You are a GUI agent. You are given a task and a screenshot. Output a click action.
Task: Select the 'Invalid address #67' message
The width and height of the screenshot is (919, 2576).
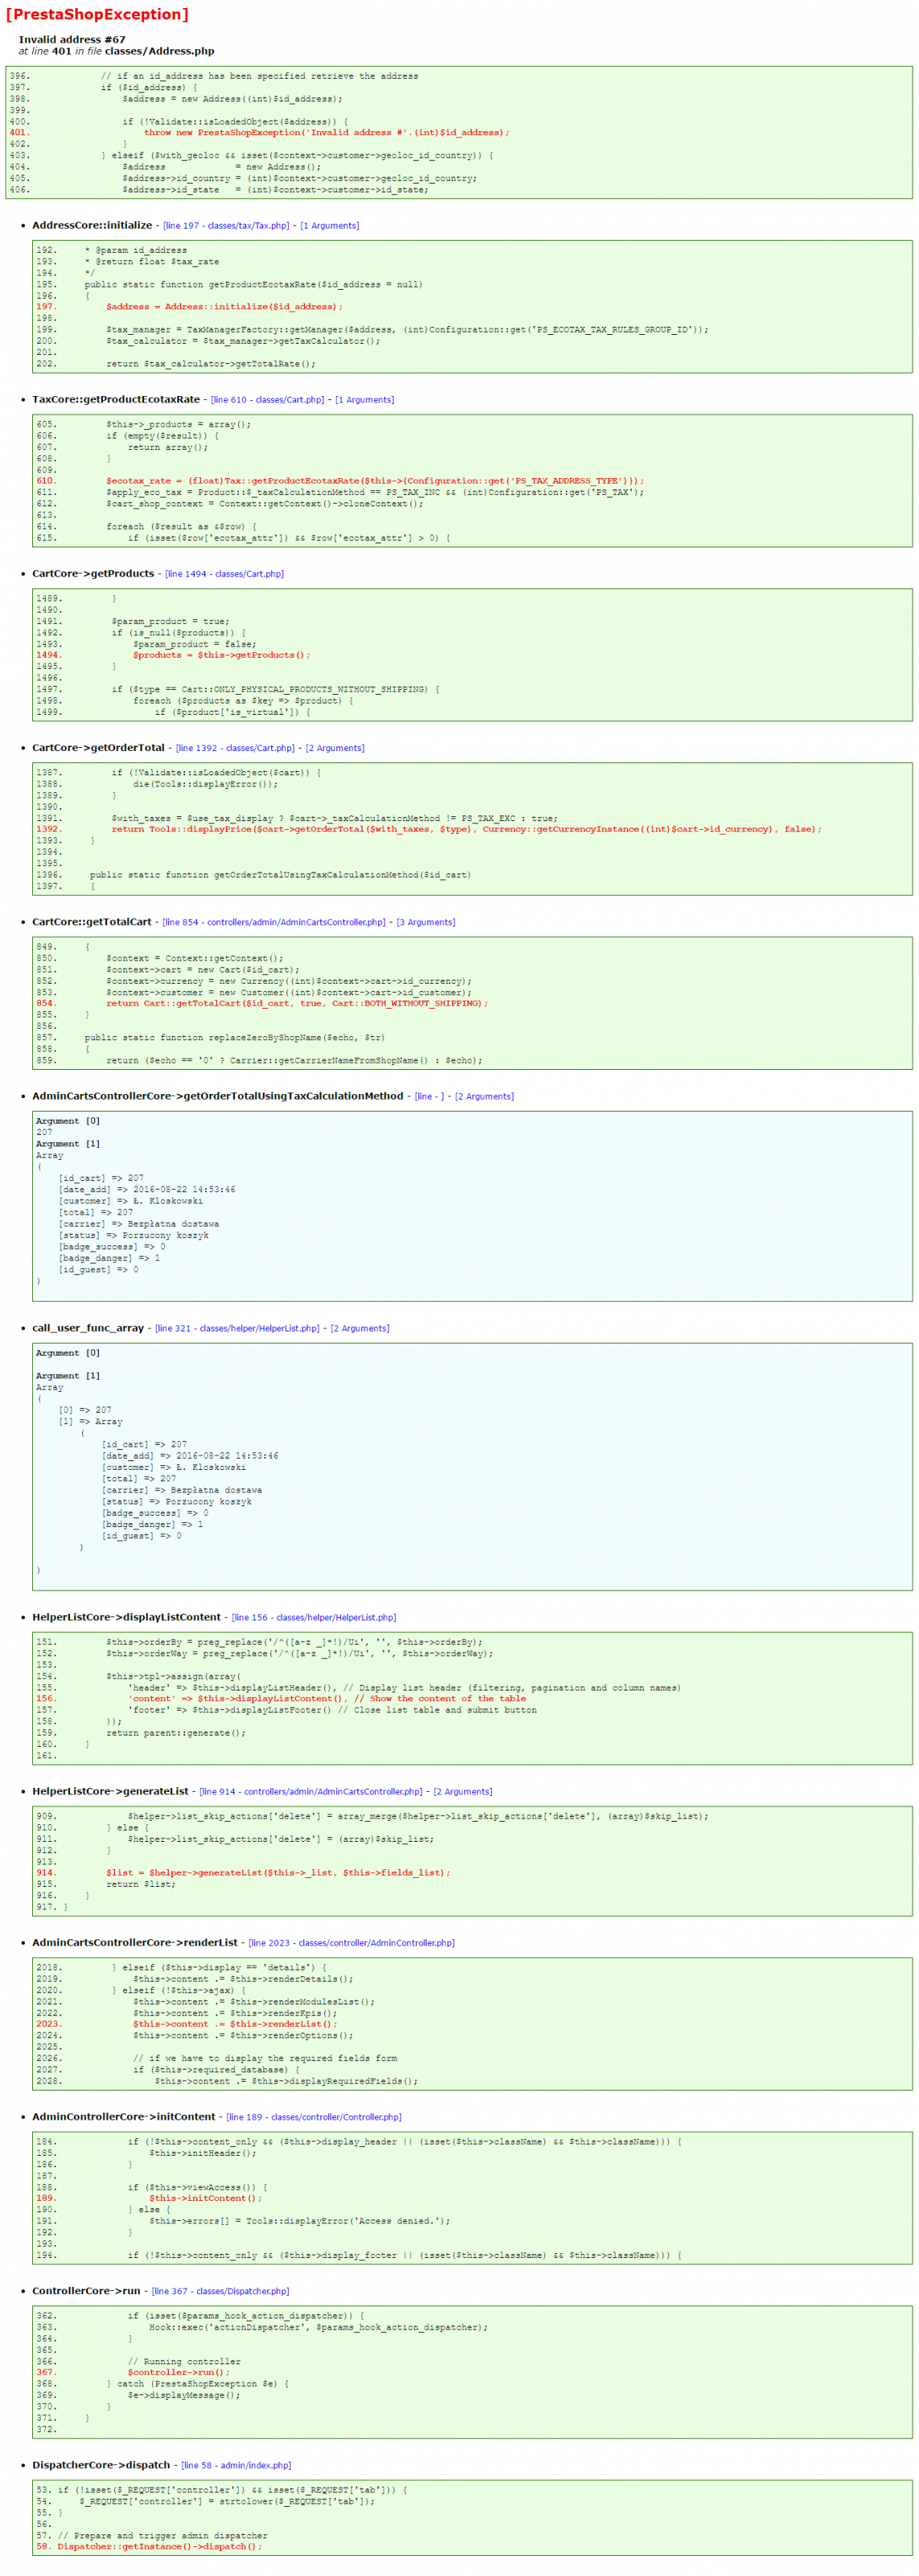point(72,40)
